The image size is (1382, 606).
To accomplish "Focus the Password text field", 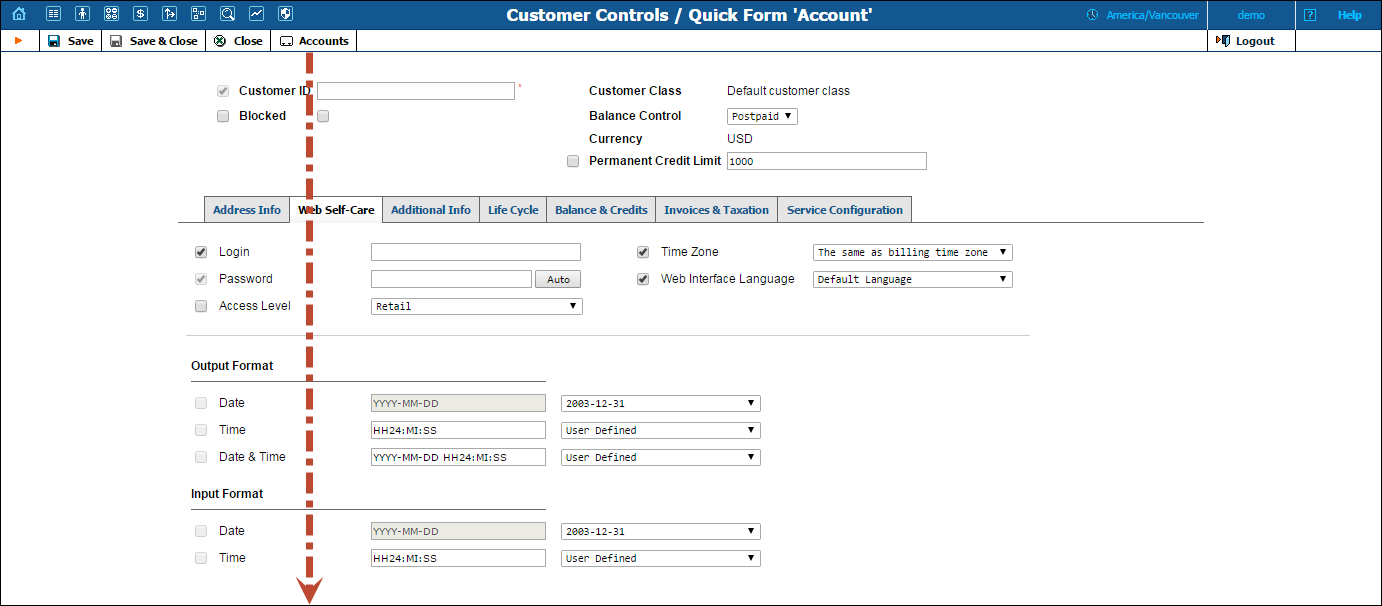I will pos(451,279).
